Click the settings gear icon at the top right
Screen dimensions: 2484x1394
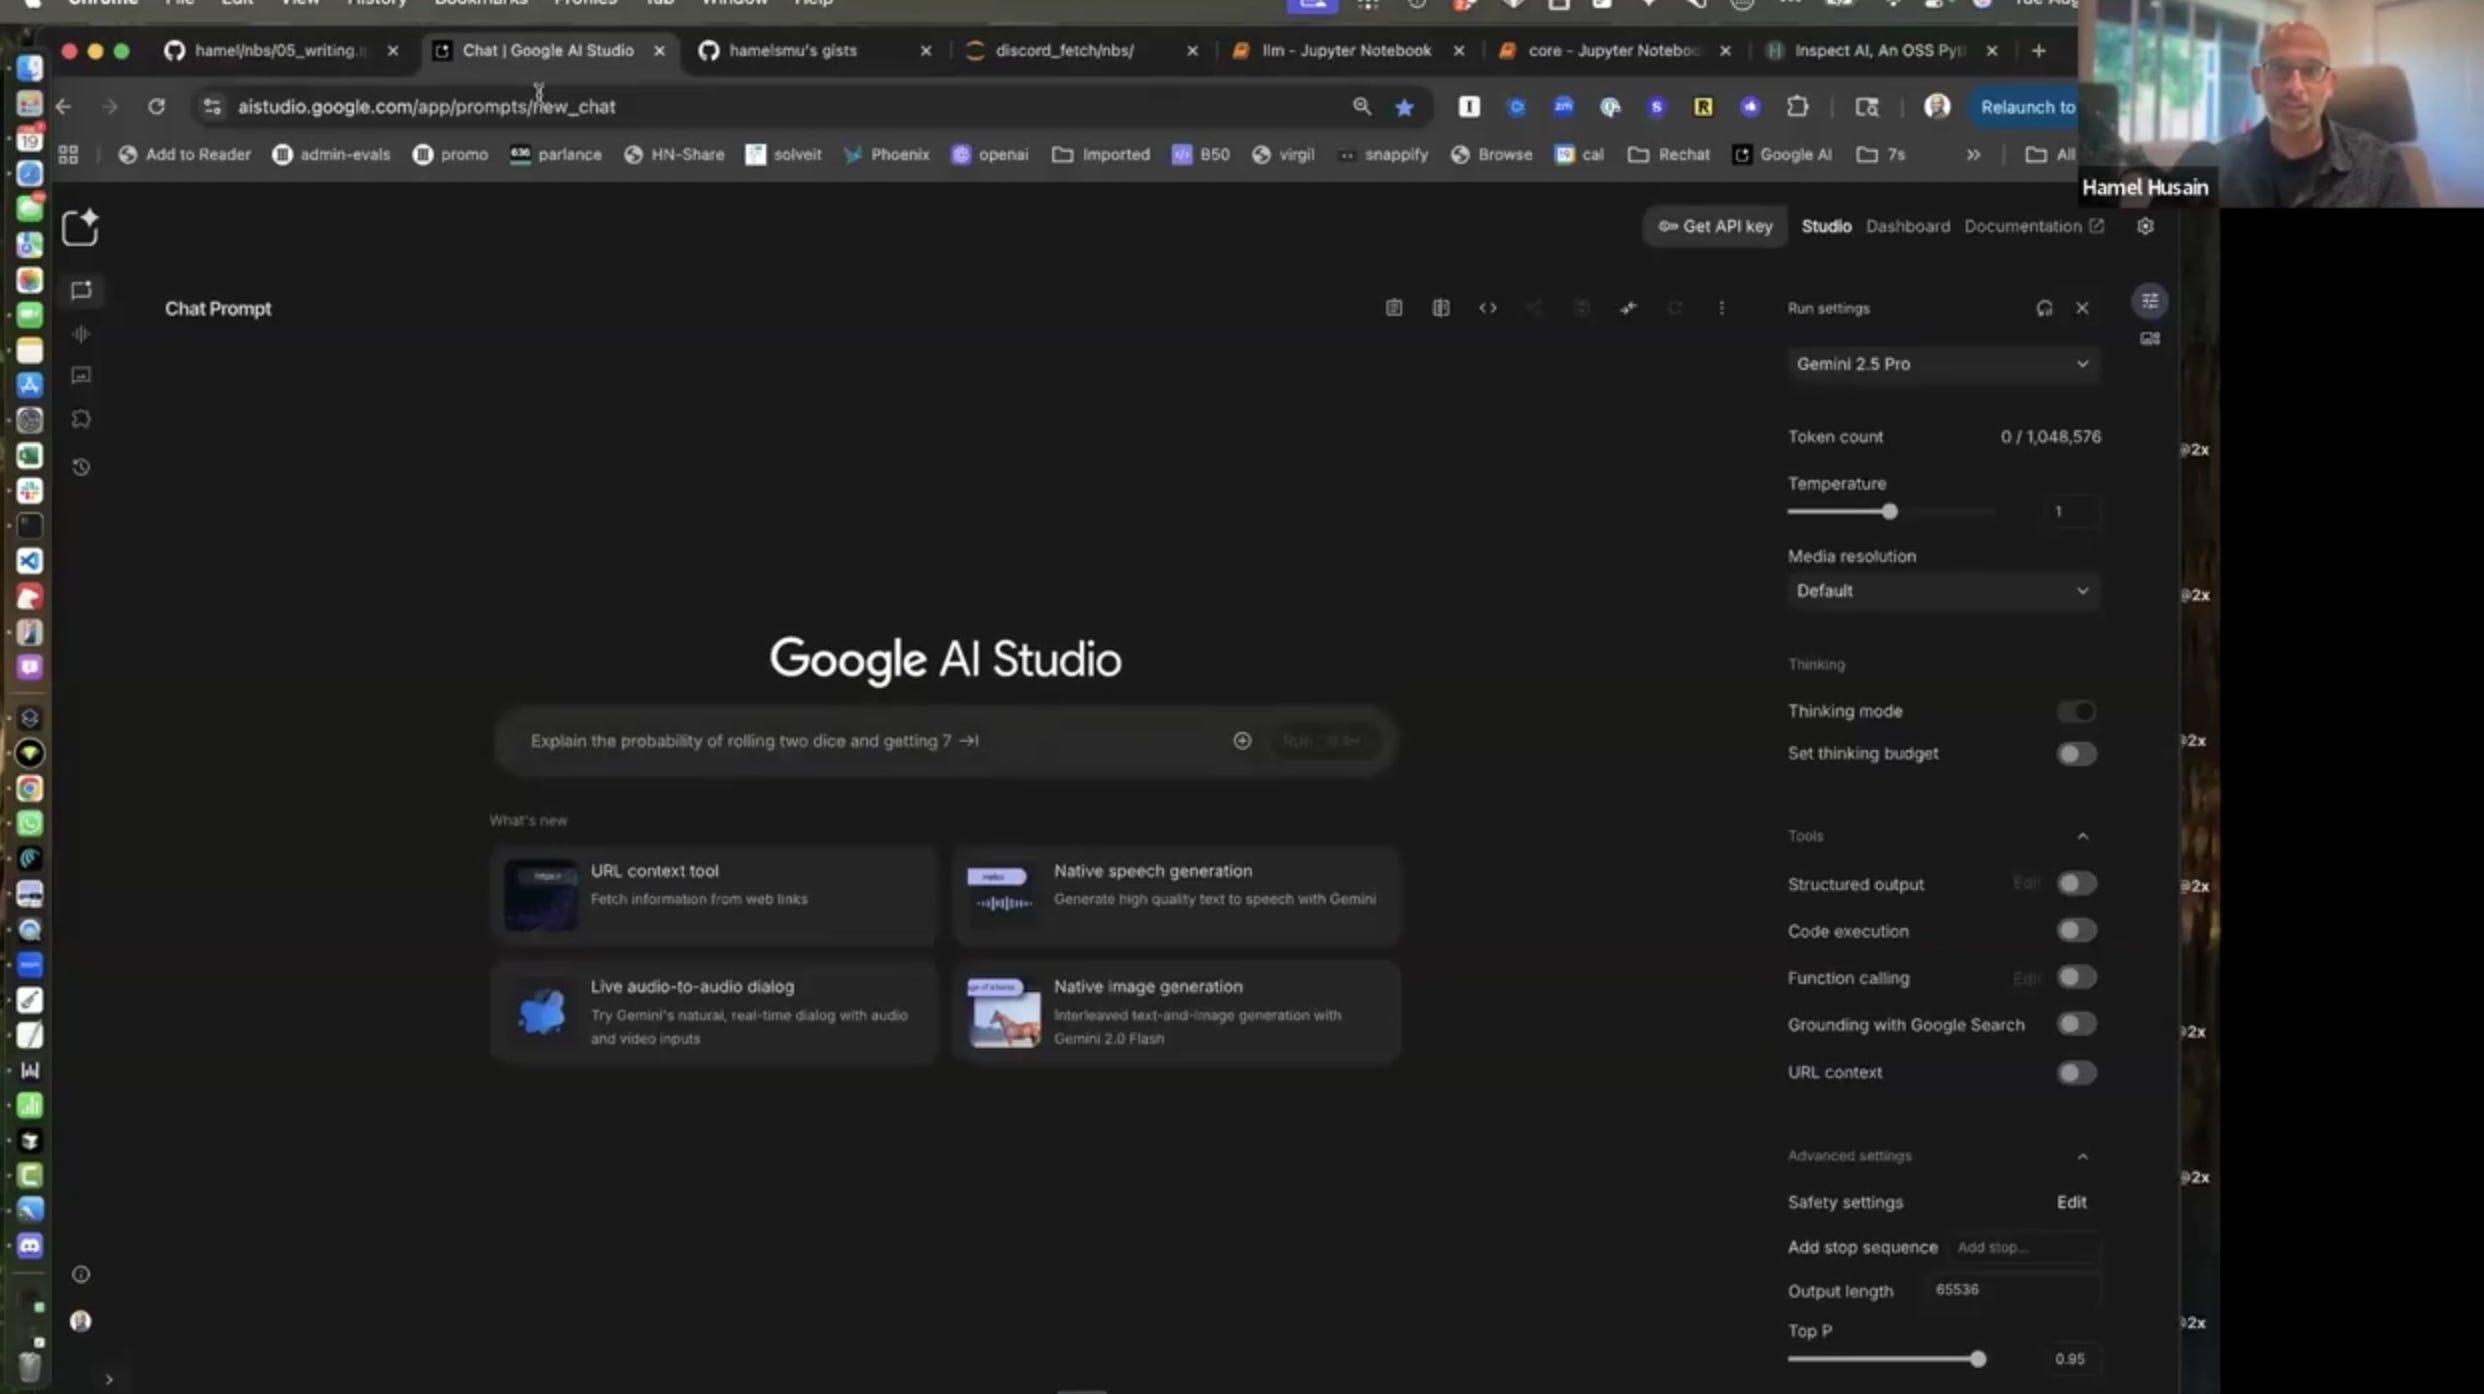(2145, 226)
